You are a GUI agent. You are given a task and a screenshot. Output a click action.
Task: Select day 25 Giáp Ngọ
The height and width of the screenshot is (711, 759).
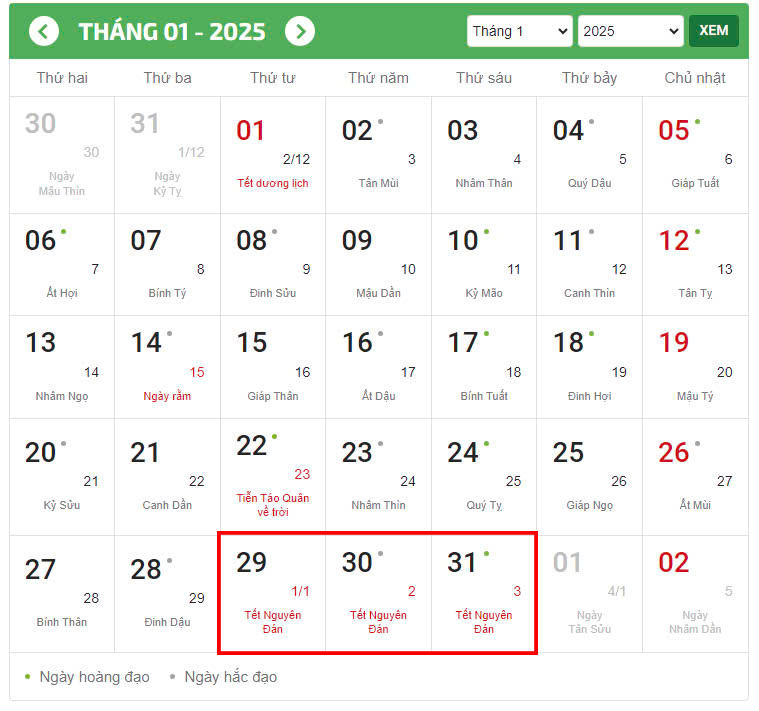tap(589, 476)
